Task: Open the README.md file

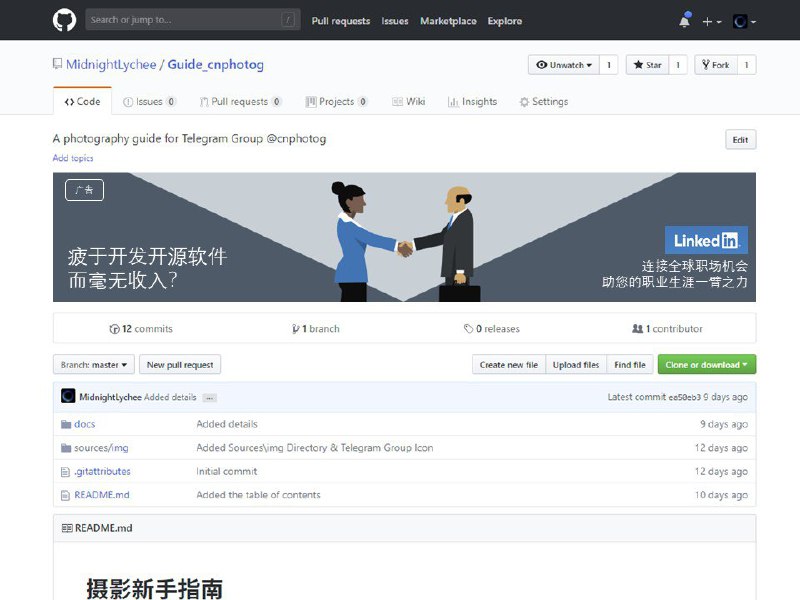Action: click(102, 495)
